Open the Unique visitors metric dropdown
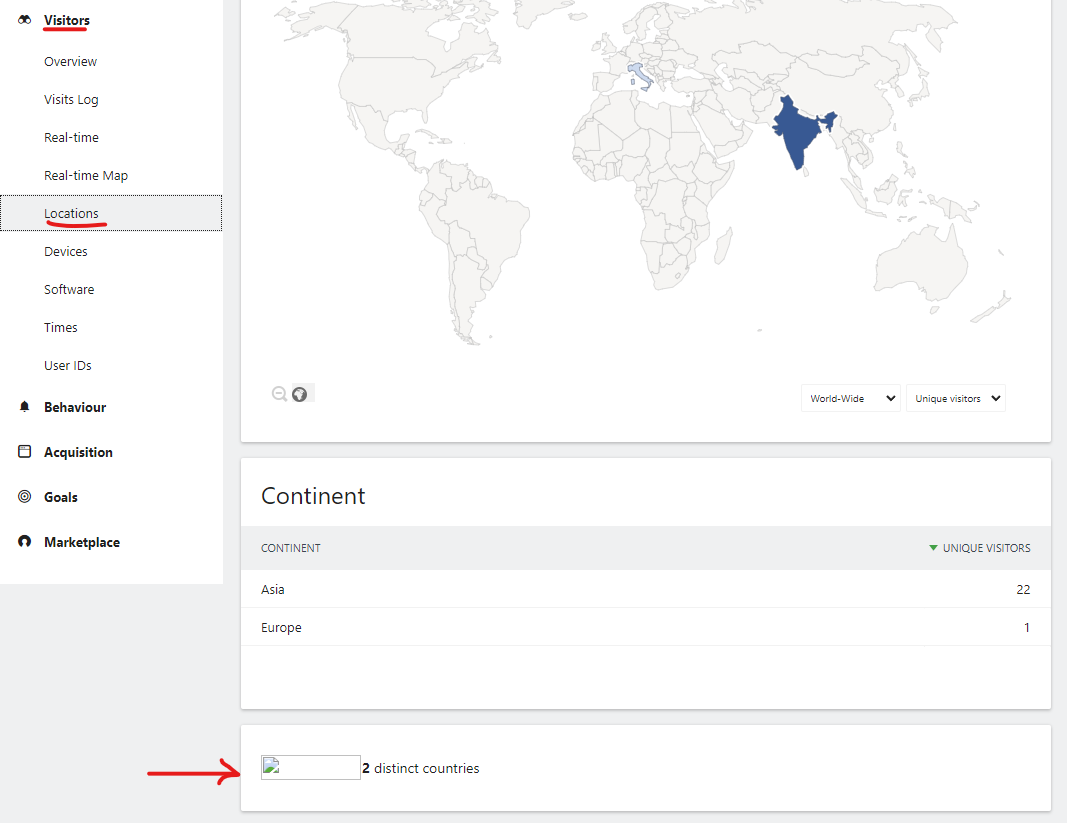 (955, 398)
